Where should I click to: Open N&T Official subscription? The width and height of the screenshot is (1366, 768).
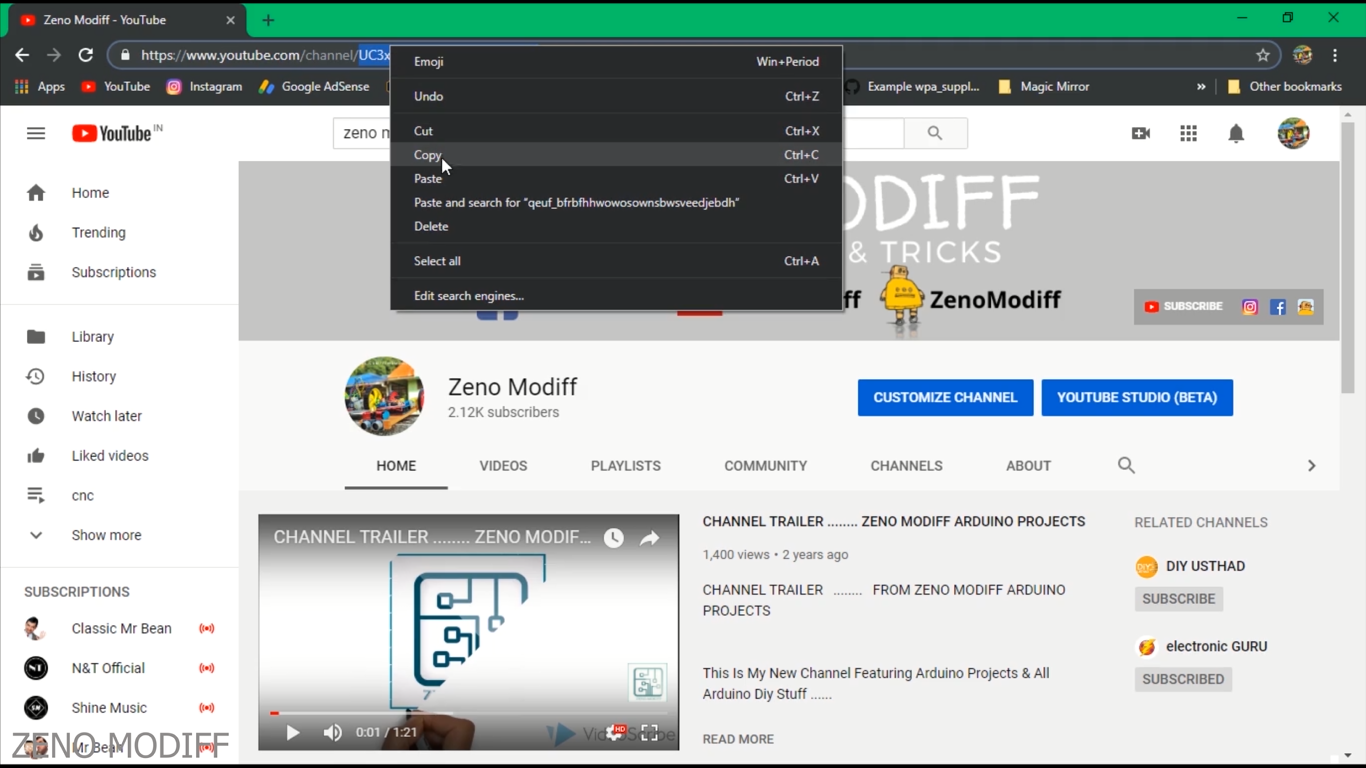click(x=119, y=668)
